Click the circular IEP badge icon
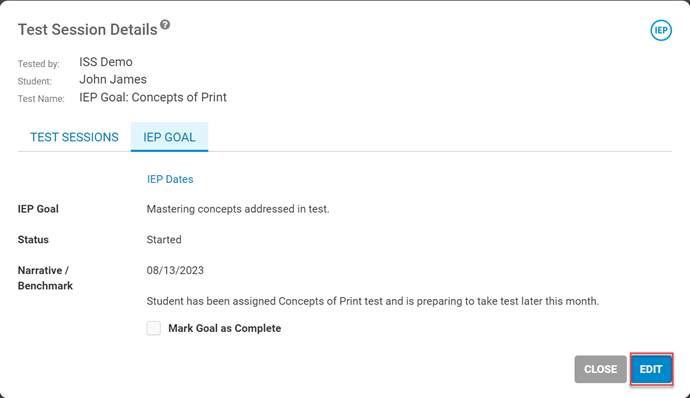 pos(661,30)
